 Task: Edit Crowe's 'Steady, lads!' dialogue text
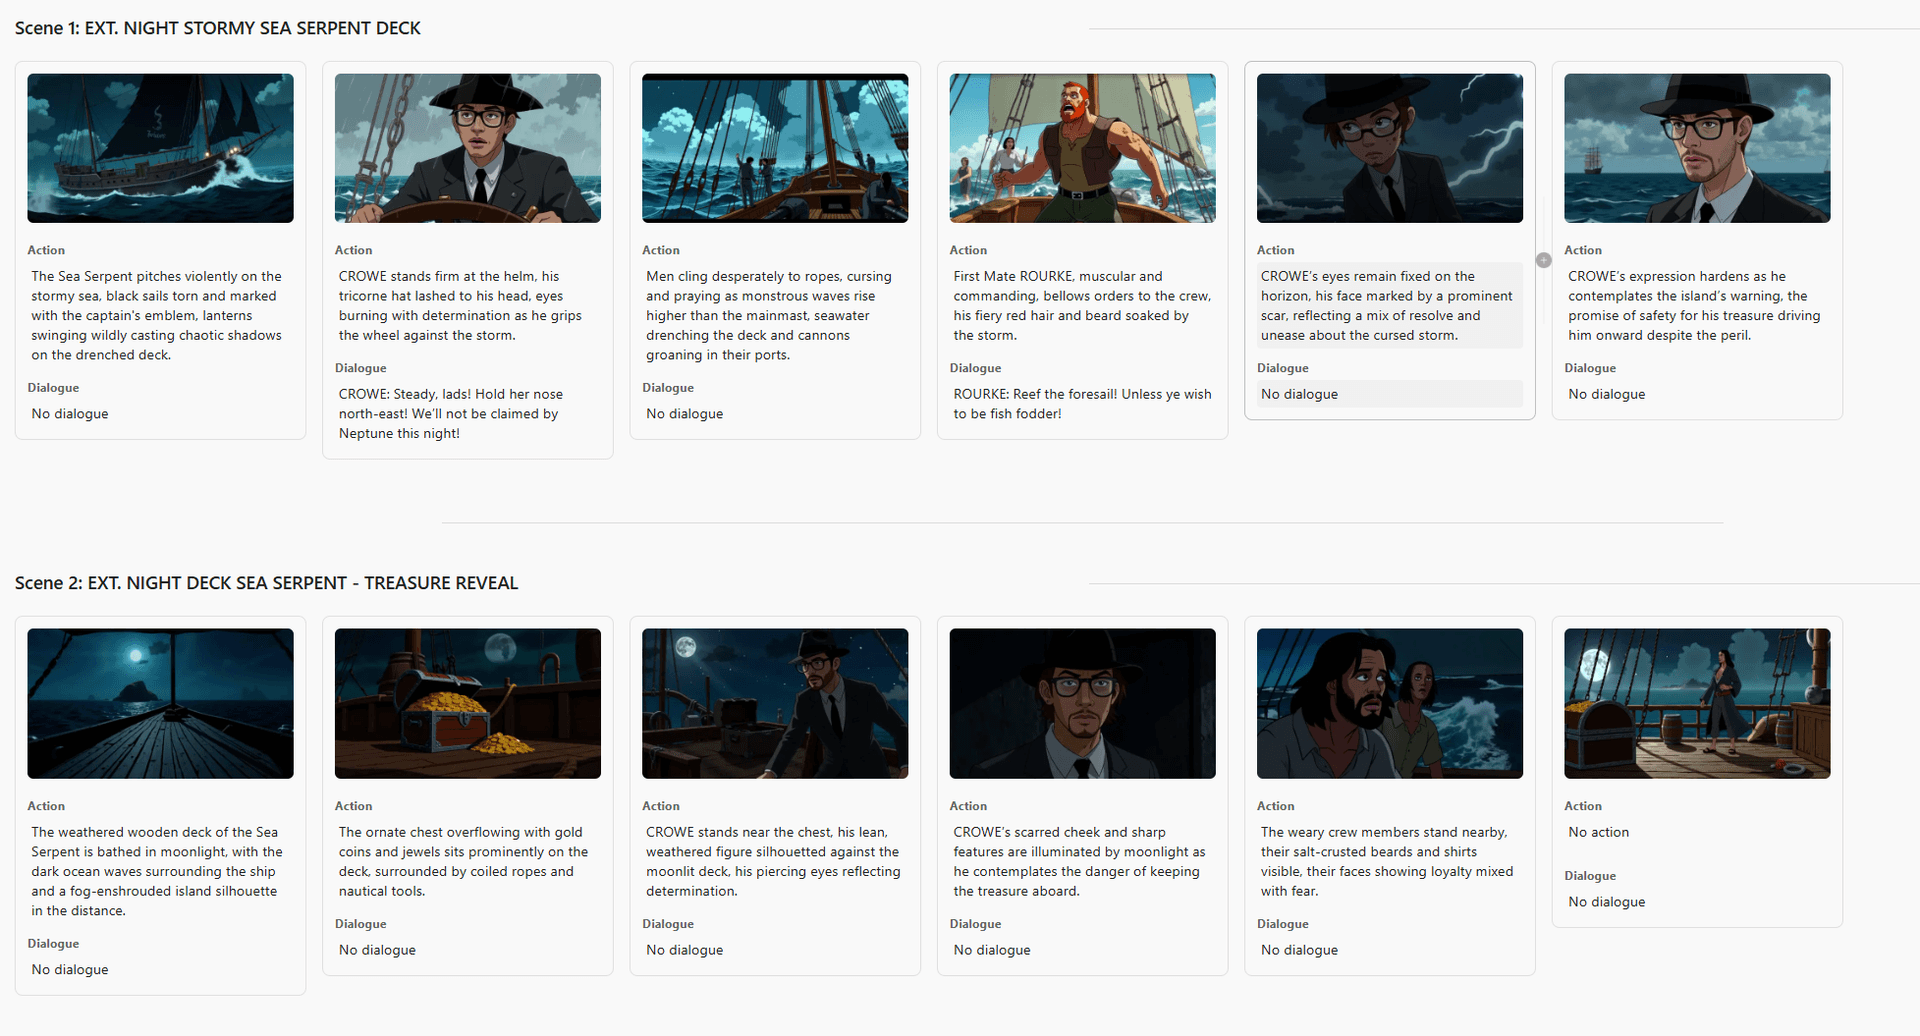tap(450, 413)
